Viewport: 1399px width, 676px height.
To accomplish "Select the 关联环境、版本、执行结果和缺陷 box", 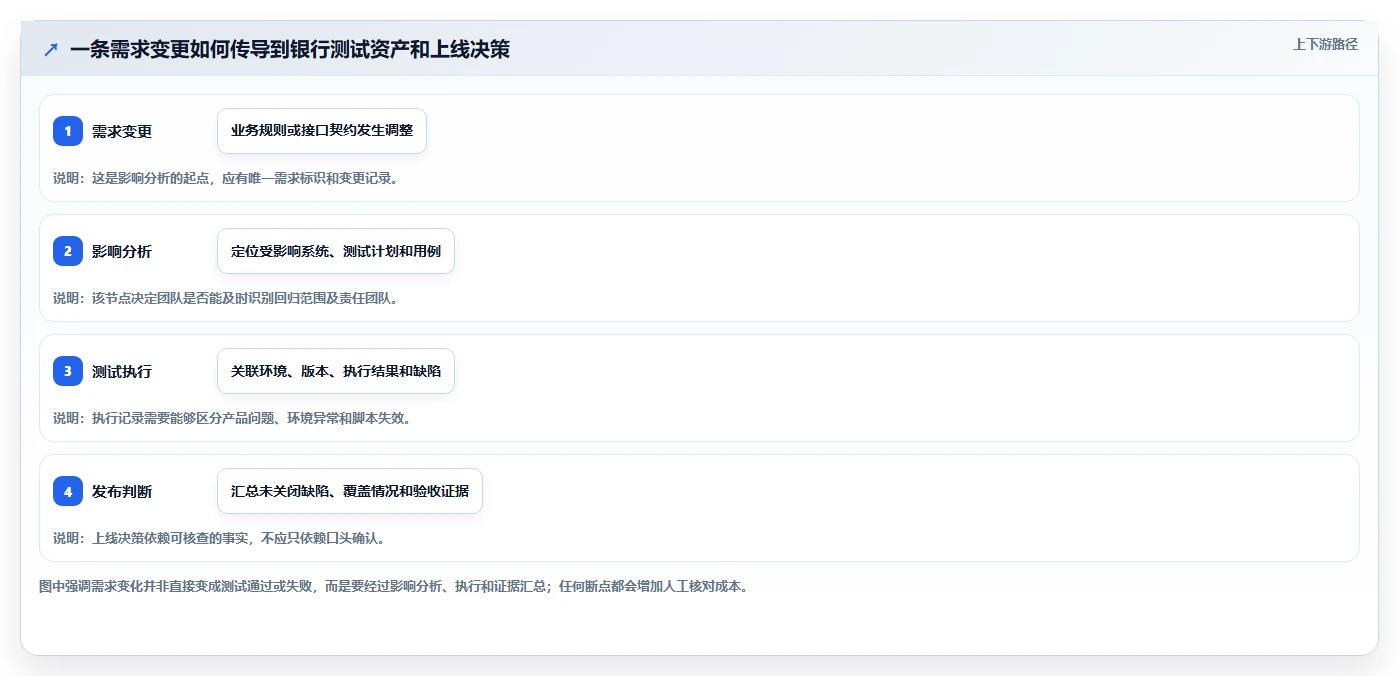I will pyautogui.click(x=336, y=371).
